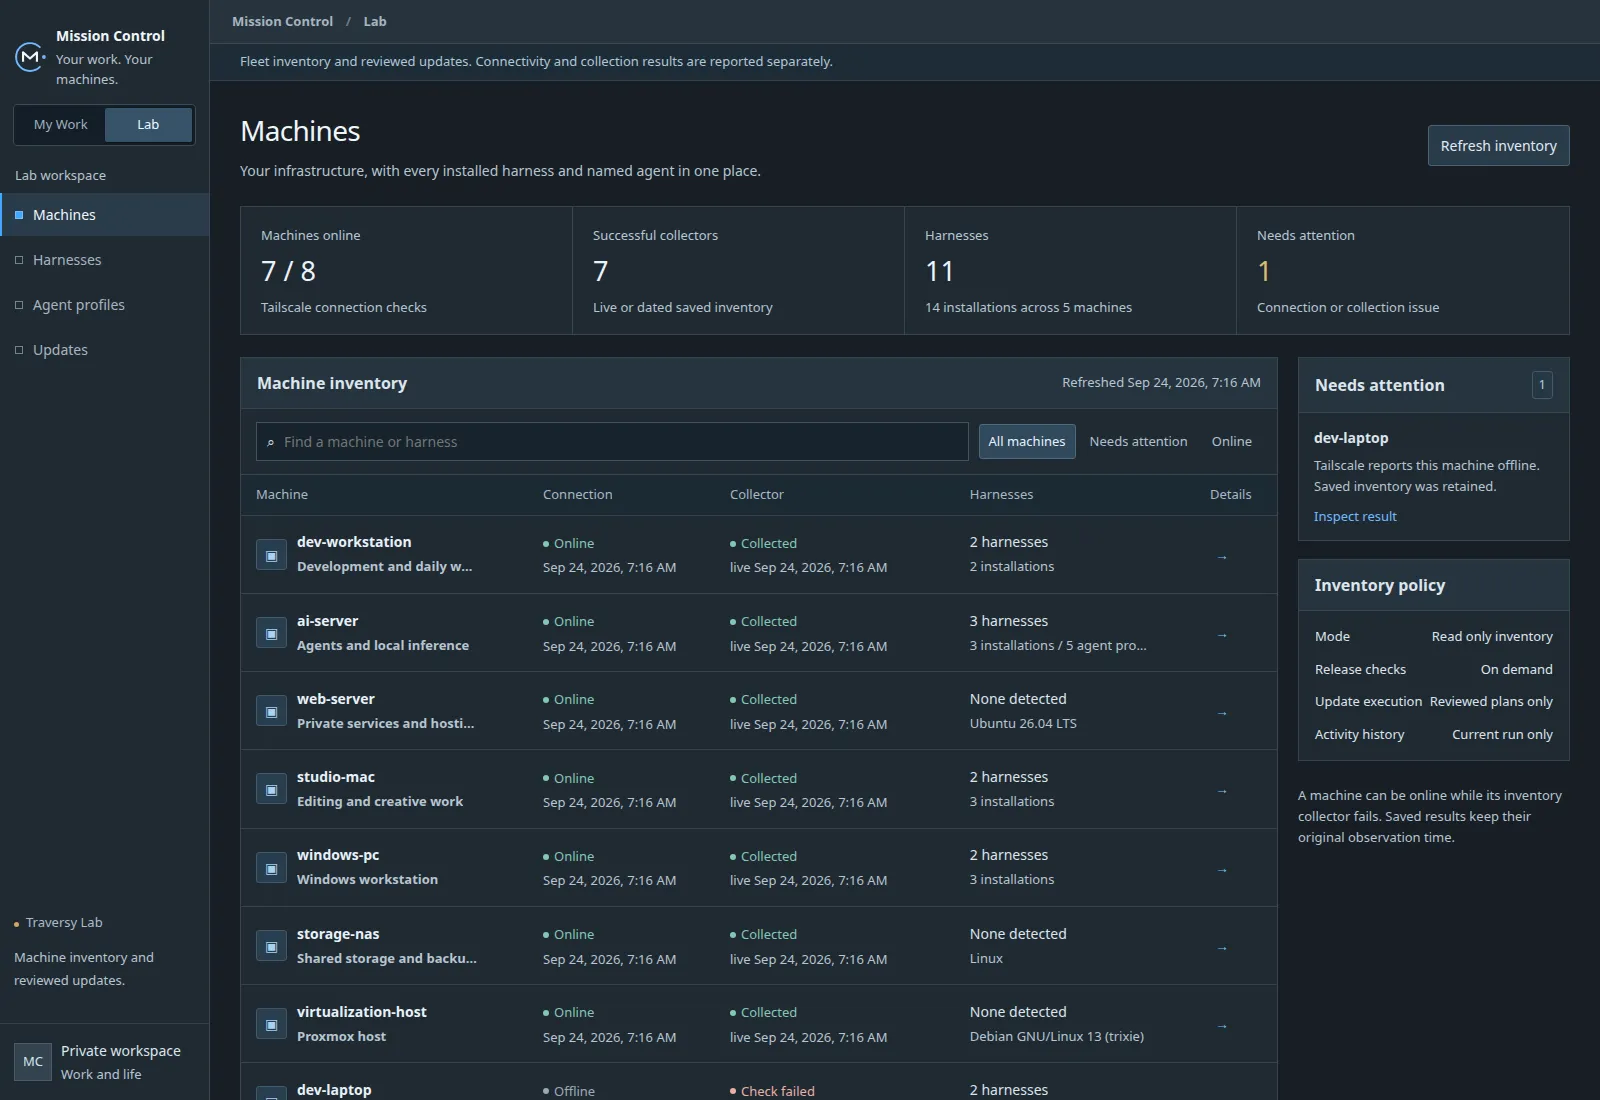Open details arrow for dev-workstation
The height and width of the screenshot is (1100, 1600).
coord(1222,557)
